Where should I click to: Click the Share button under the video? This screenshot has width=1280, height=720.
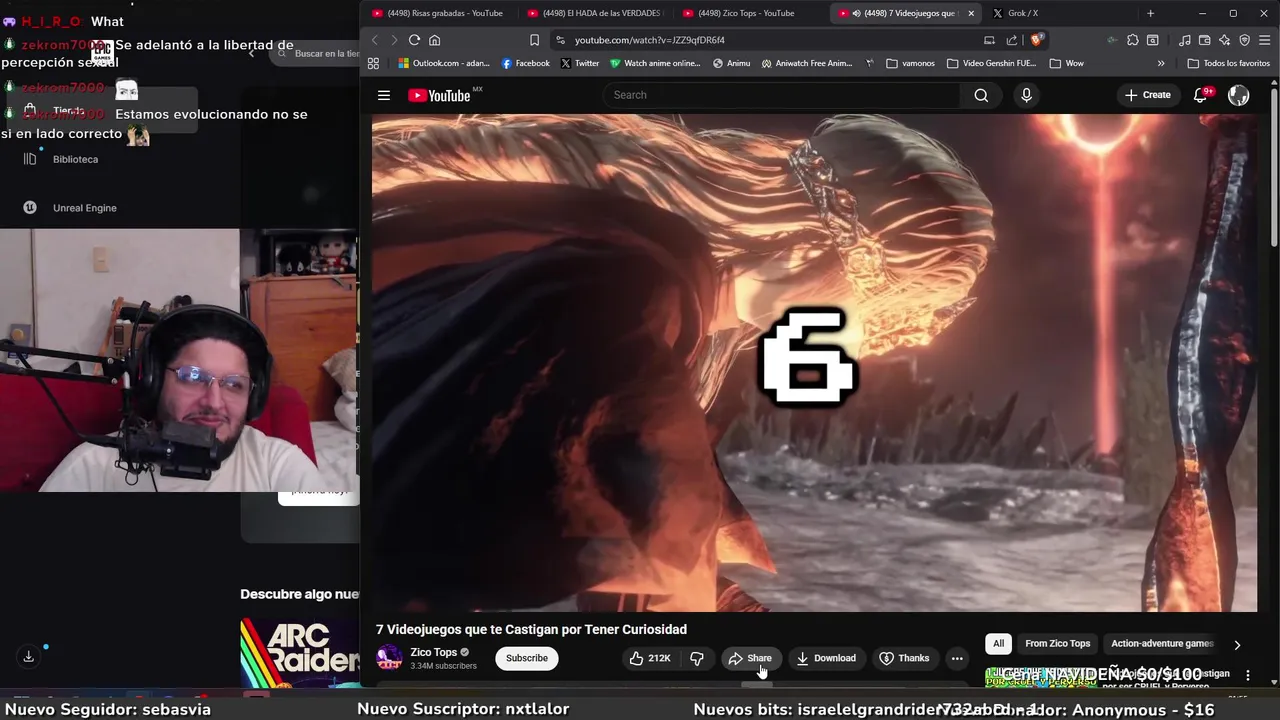750,658
